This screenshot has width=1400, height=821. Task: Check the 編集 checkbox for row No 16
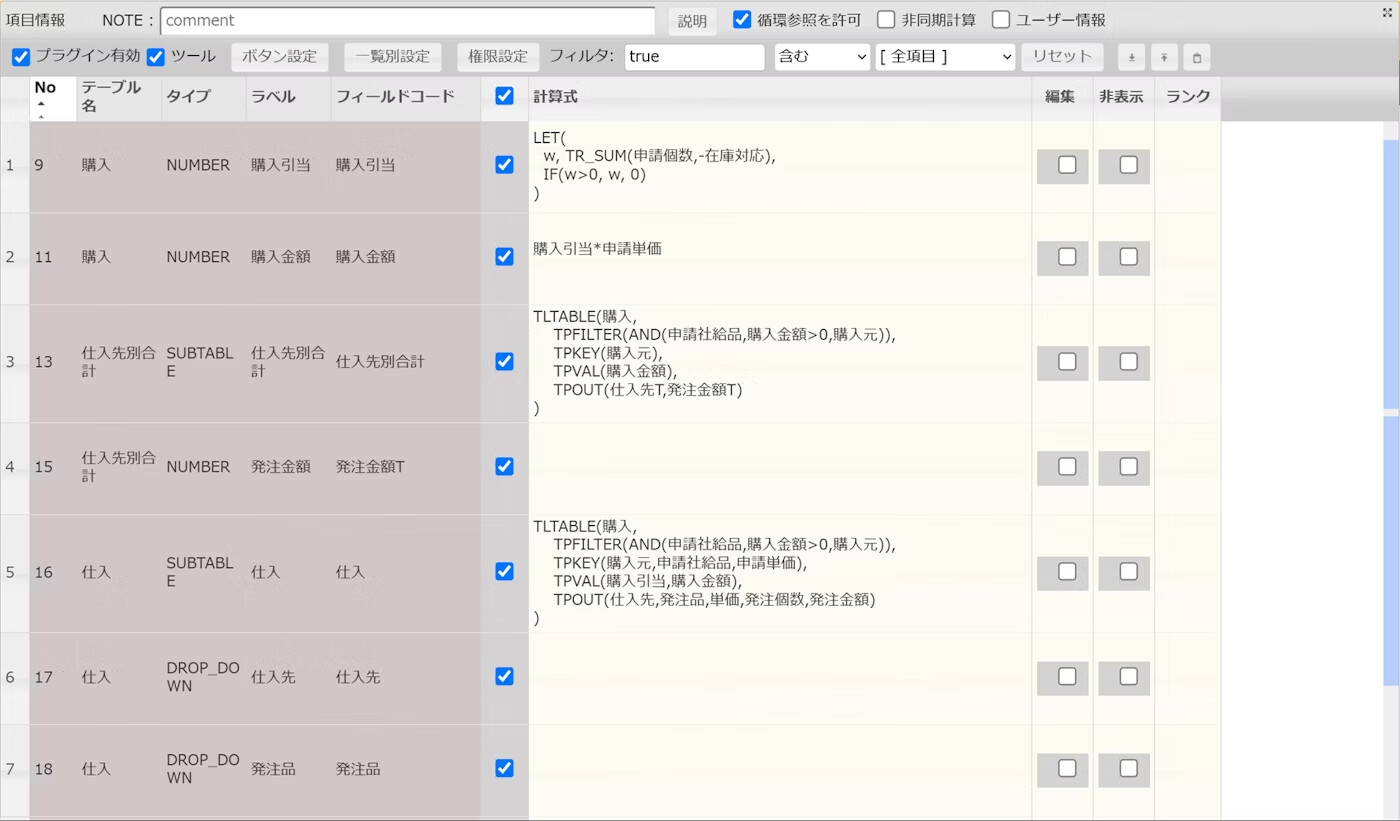tap(1067, 571)
